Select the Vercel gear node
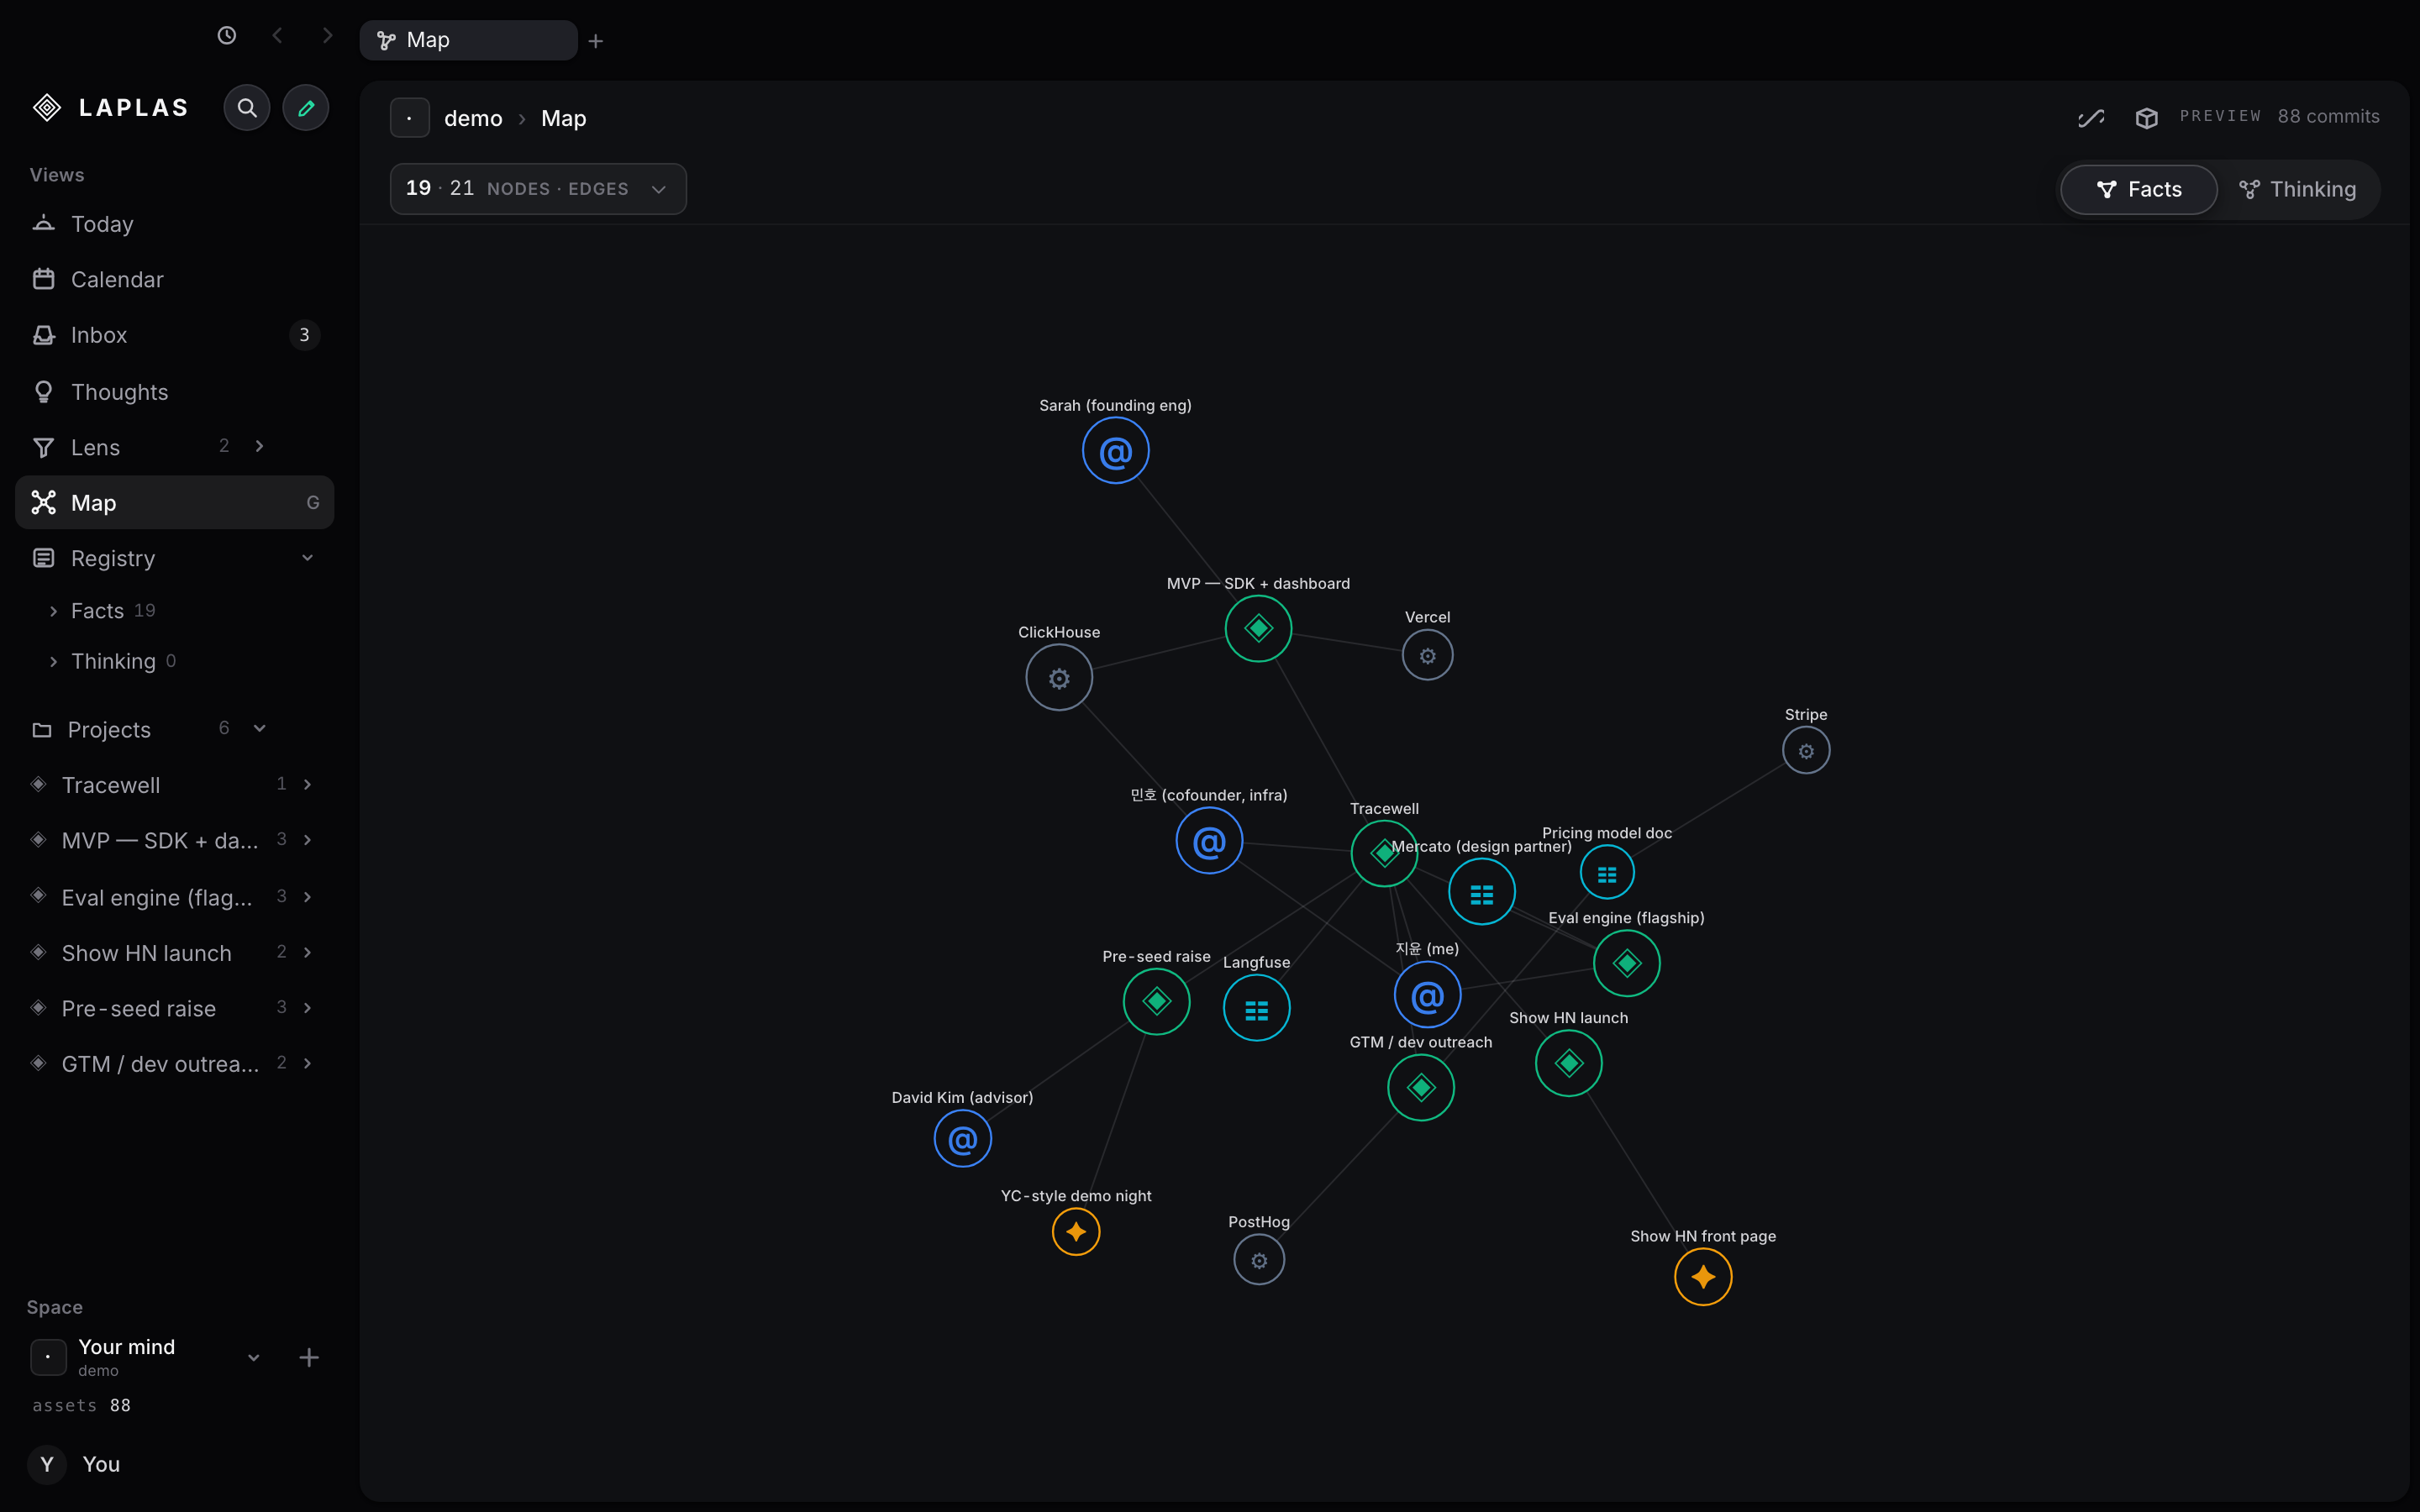 (x=1427, y=656)
